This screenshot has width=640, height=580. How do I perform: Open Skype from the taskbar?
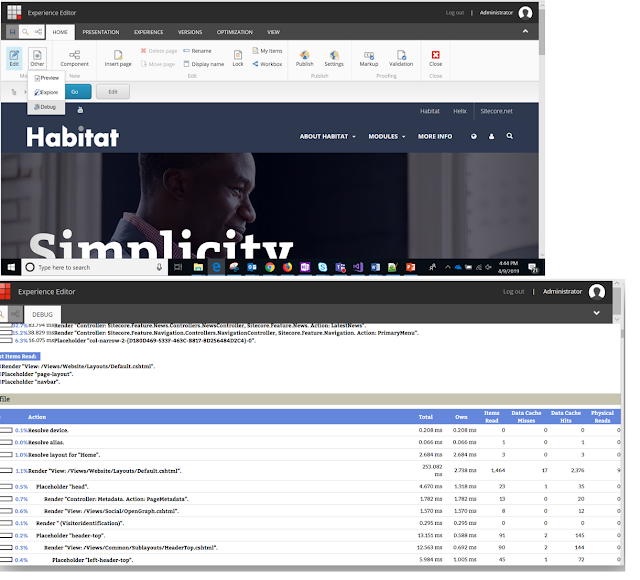322,267
